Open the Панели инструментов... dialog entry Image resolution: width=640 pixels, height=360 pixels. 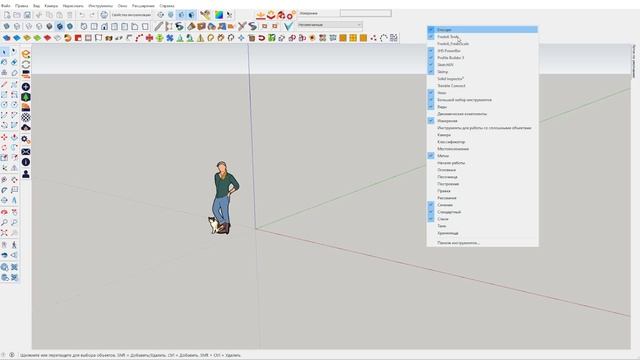tap(482, 242)
